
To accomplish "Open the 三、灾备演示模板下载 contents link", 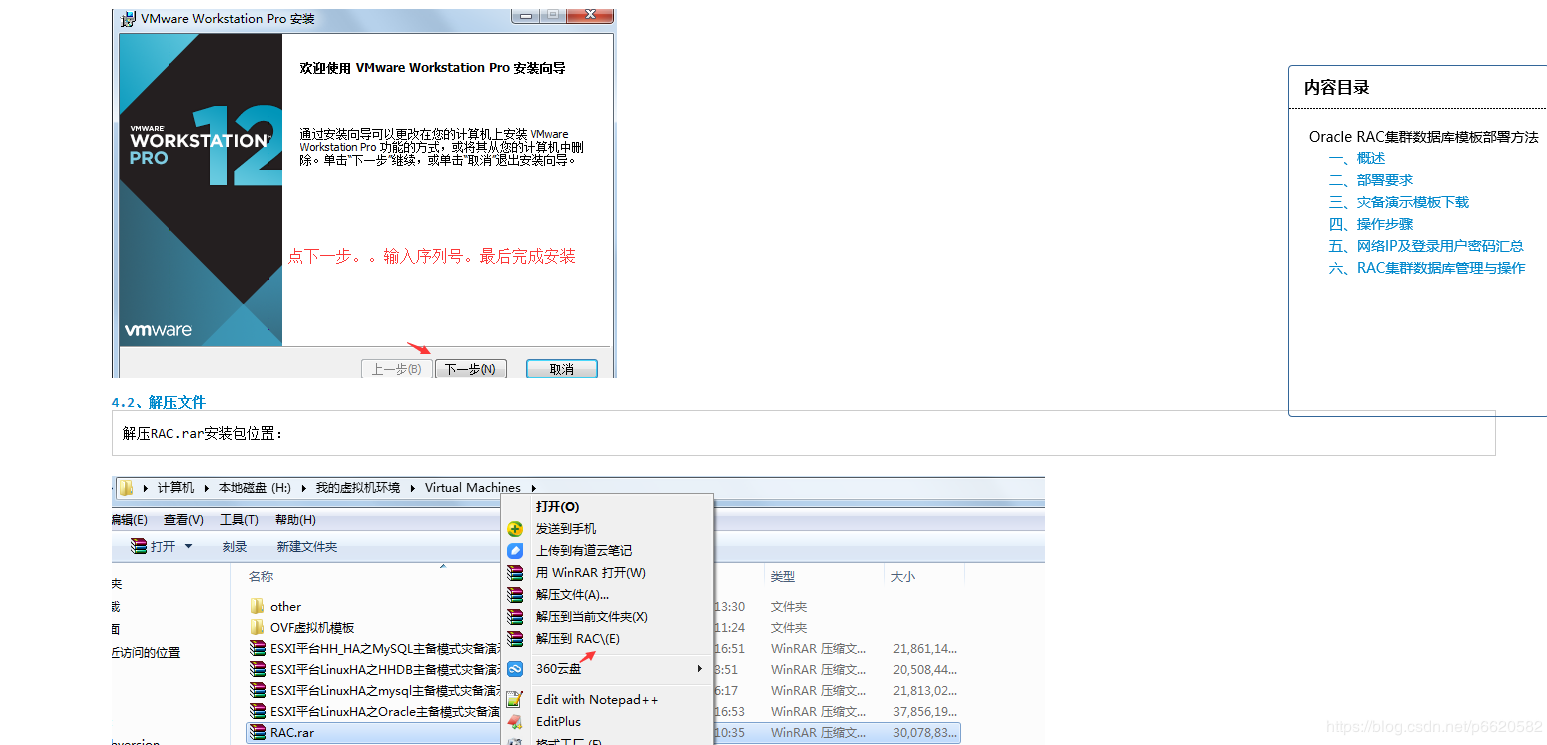I will tap(1399, 202).
